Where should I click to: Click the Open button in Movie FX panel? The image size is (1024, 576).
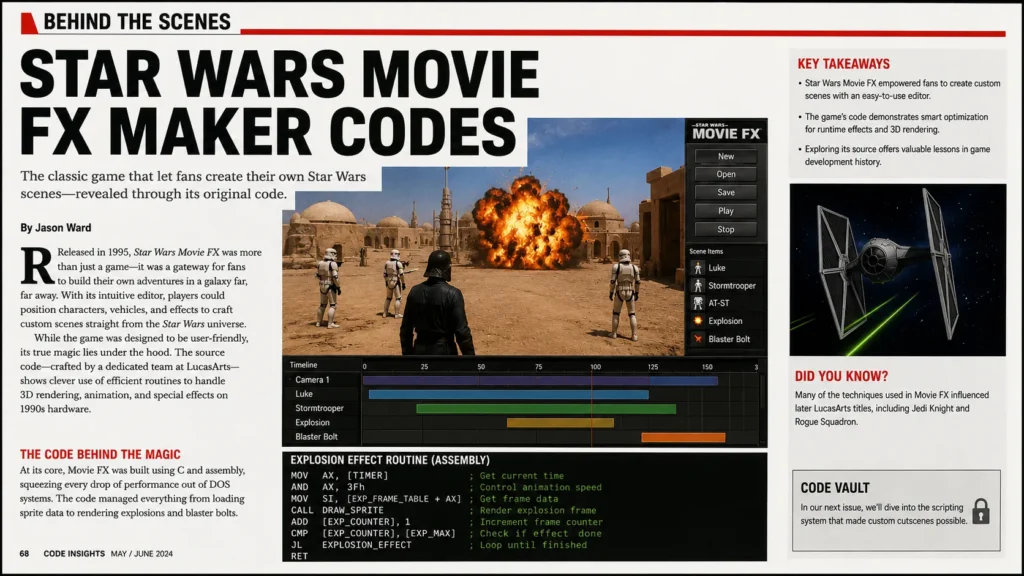coord(726,174)
